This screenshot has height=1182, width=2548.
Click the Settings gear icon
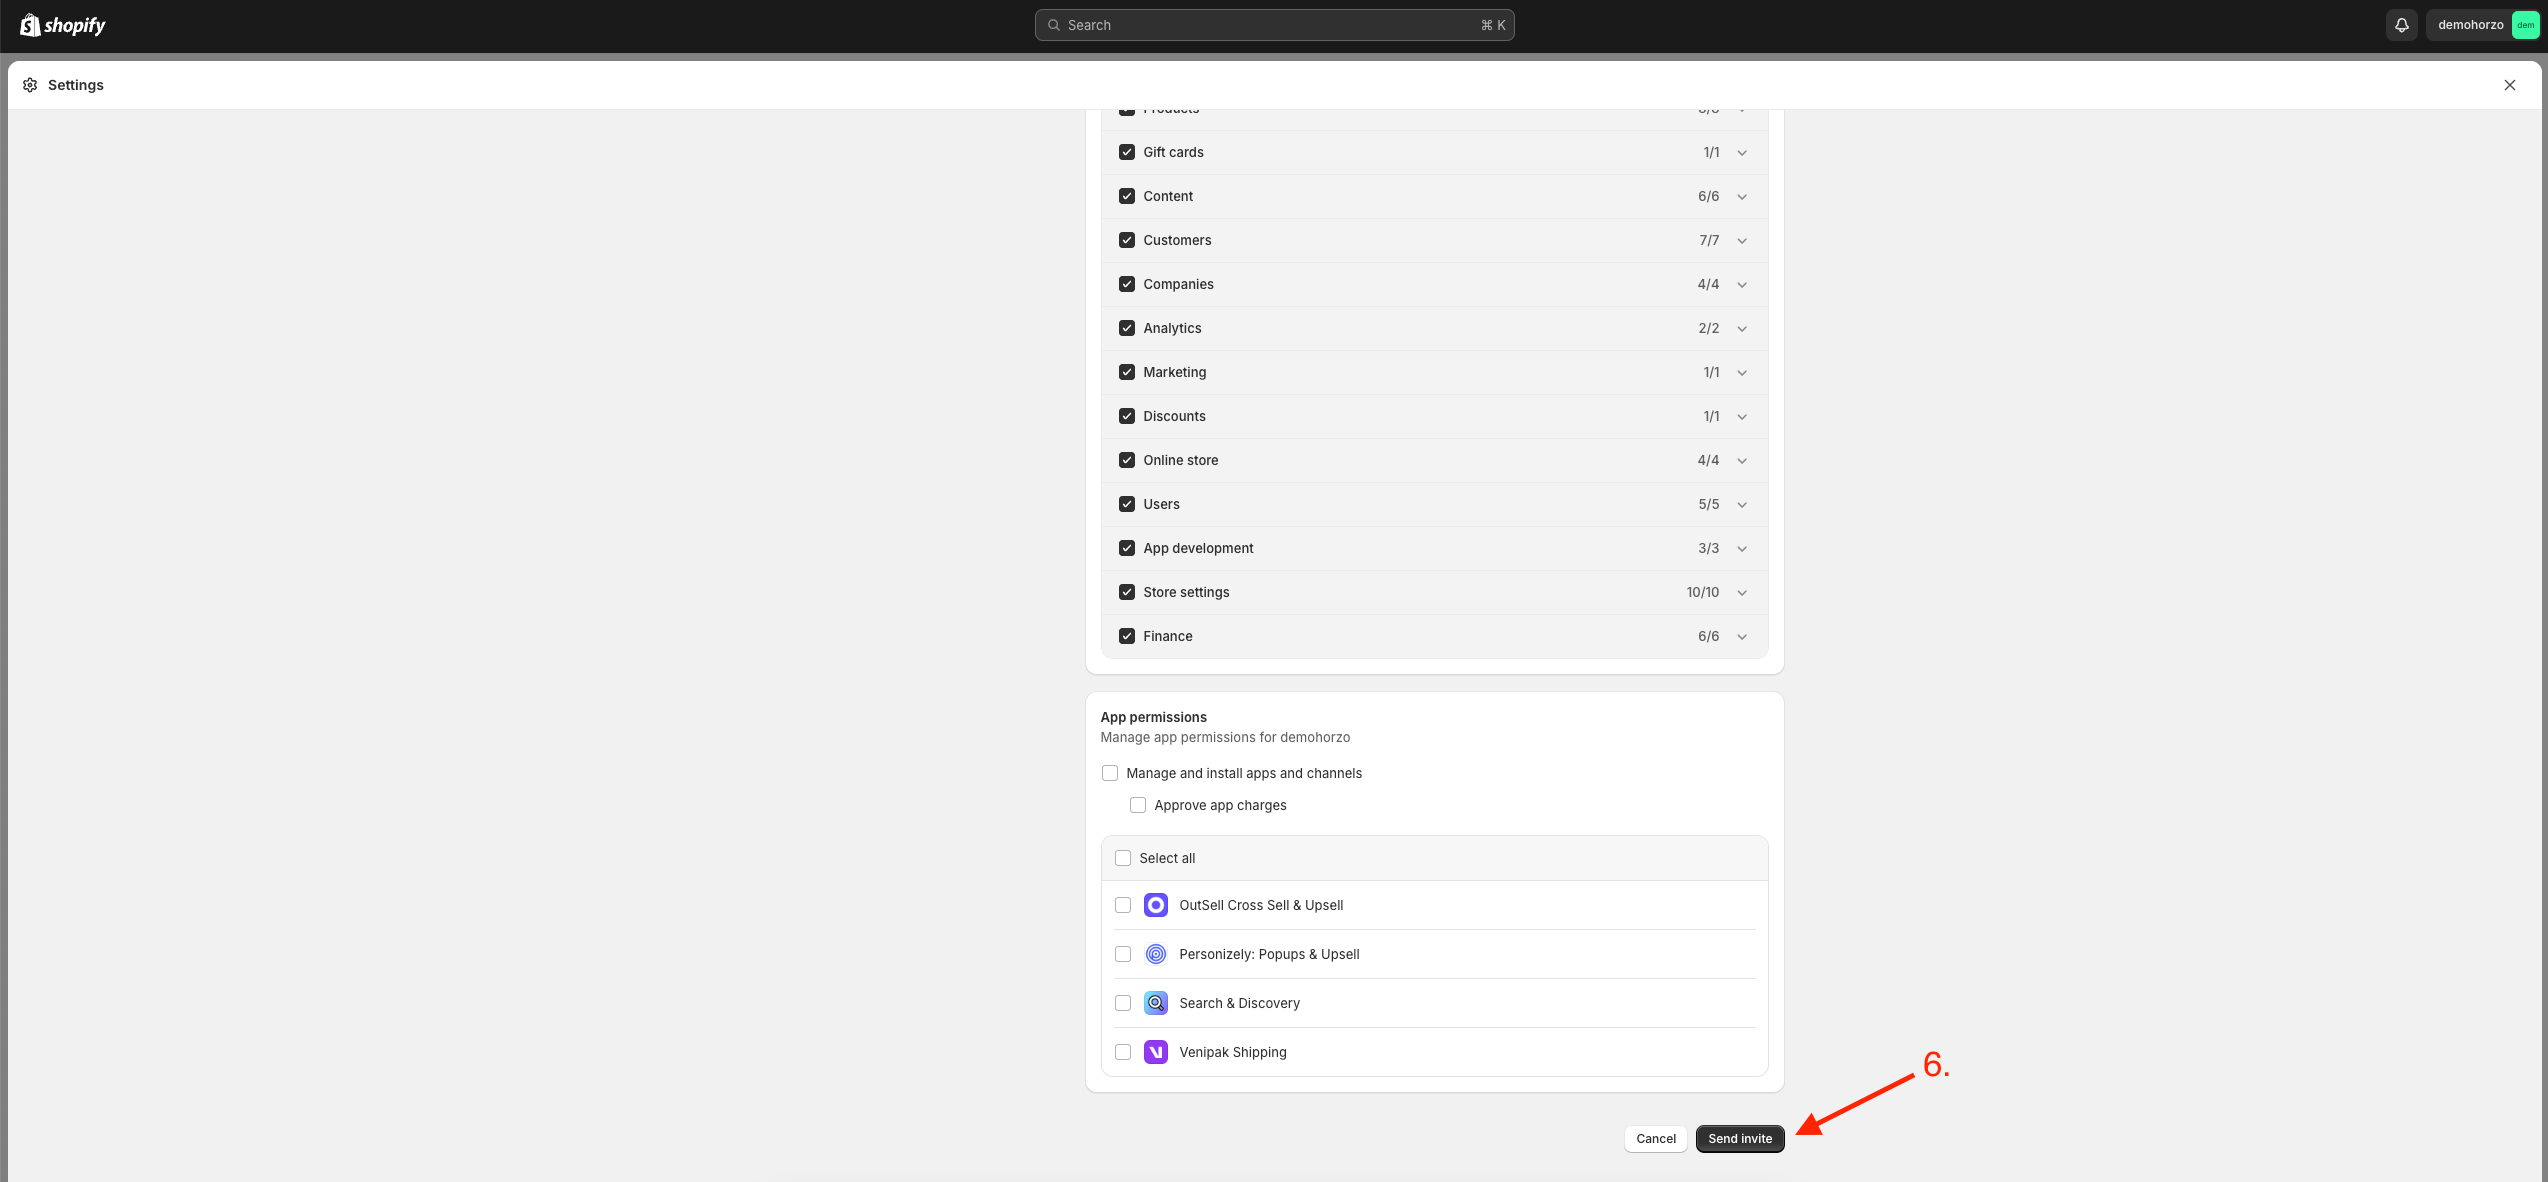(30, 85)
